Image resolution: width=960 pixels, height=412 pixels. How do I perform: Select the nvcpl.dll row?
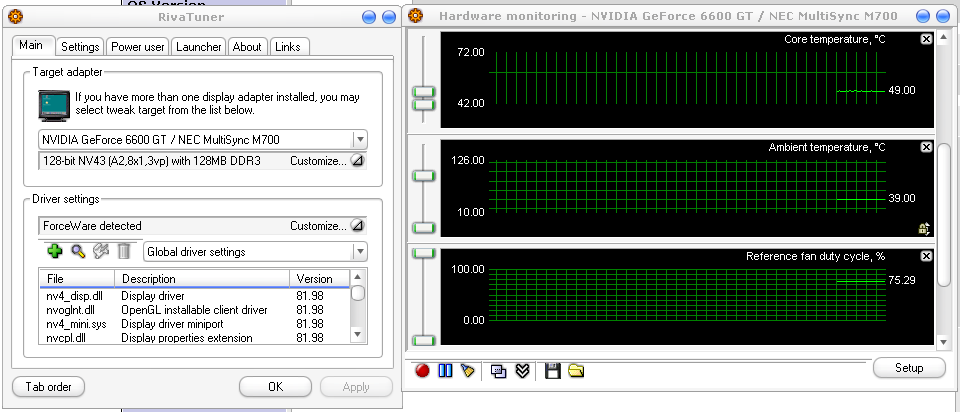(x=195, y=338)
